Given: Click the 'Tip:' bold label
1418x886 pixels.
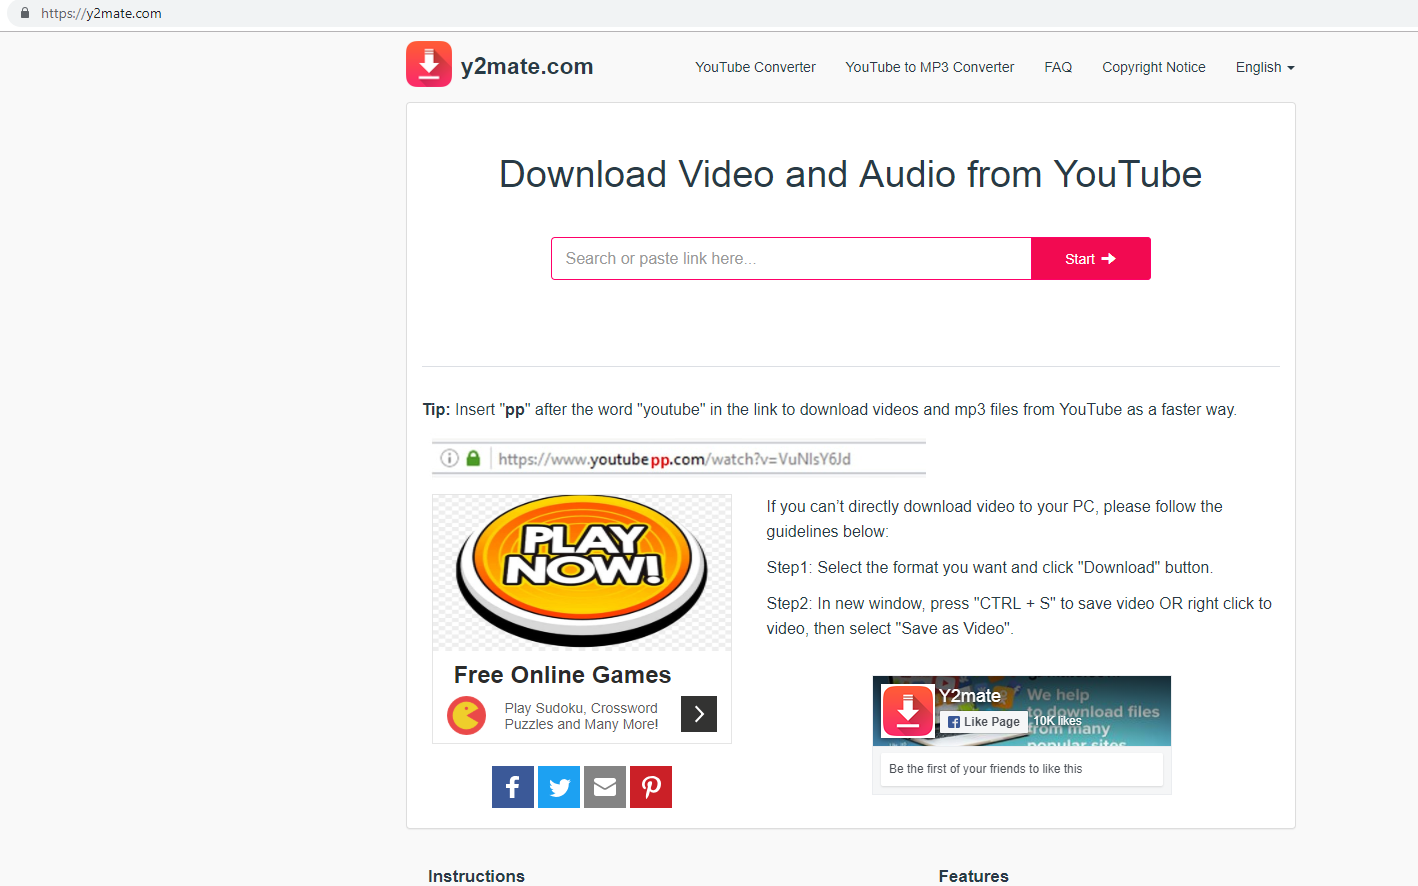Looking at the screenshot, I should click(x=436, y=409).
